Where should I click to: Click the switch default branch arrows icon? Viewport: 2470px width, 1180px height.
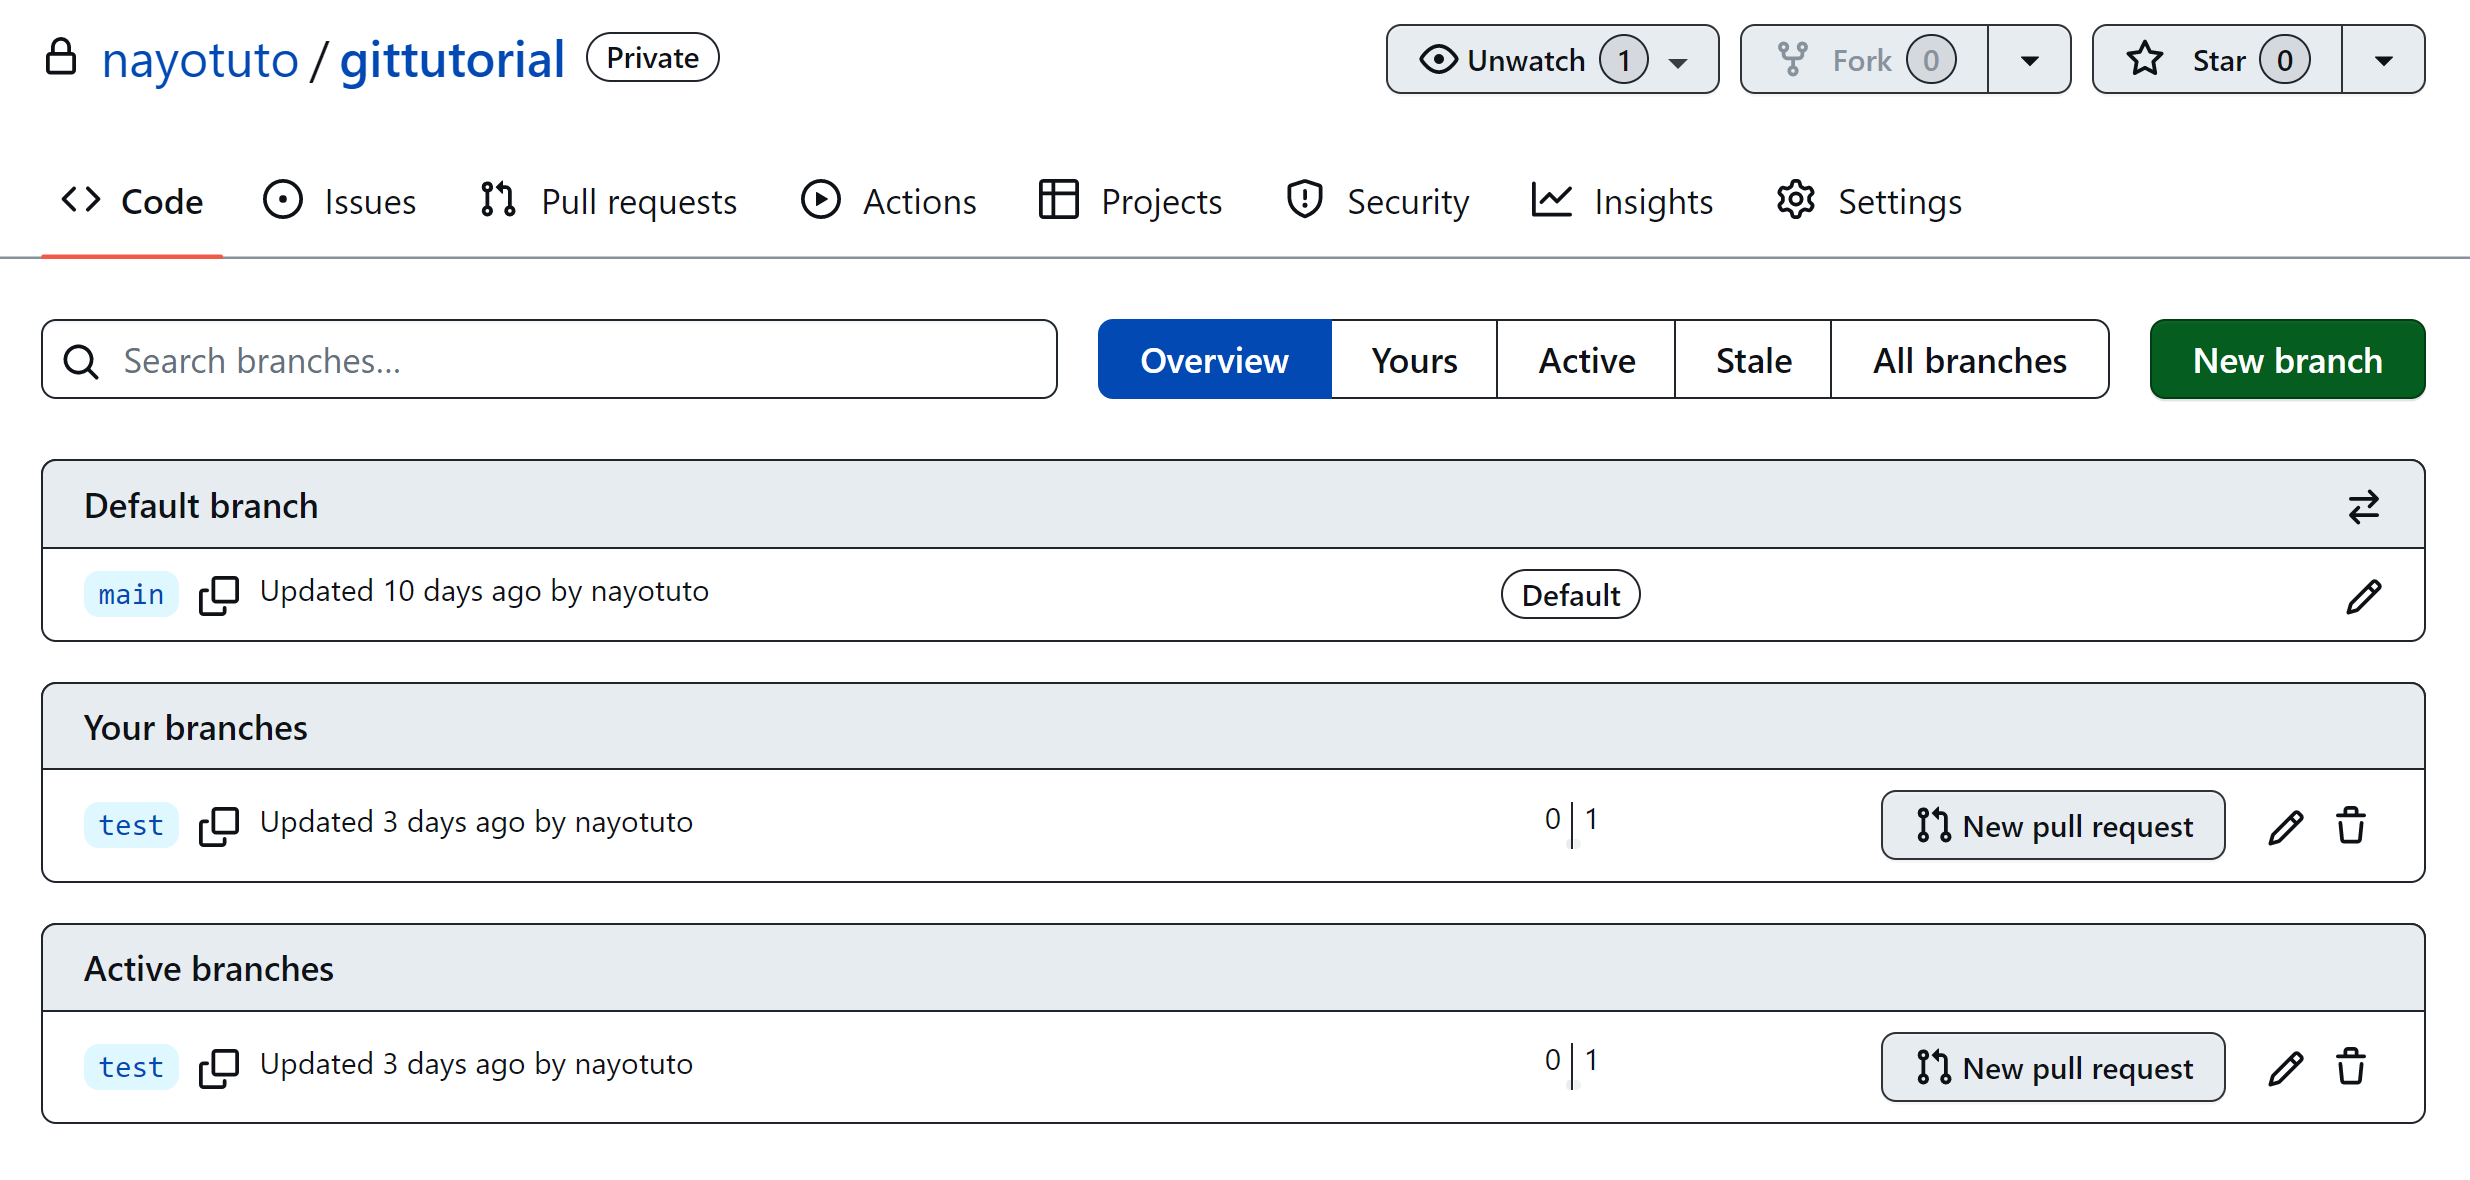pyautogui.click(x=2363, y=507)
